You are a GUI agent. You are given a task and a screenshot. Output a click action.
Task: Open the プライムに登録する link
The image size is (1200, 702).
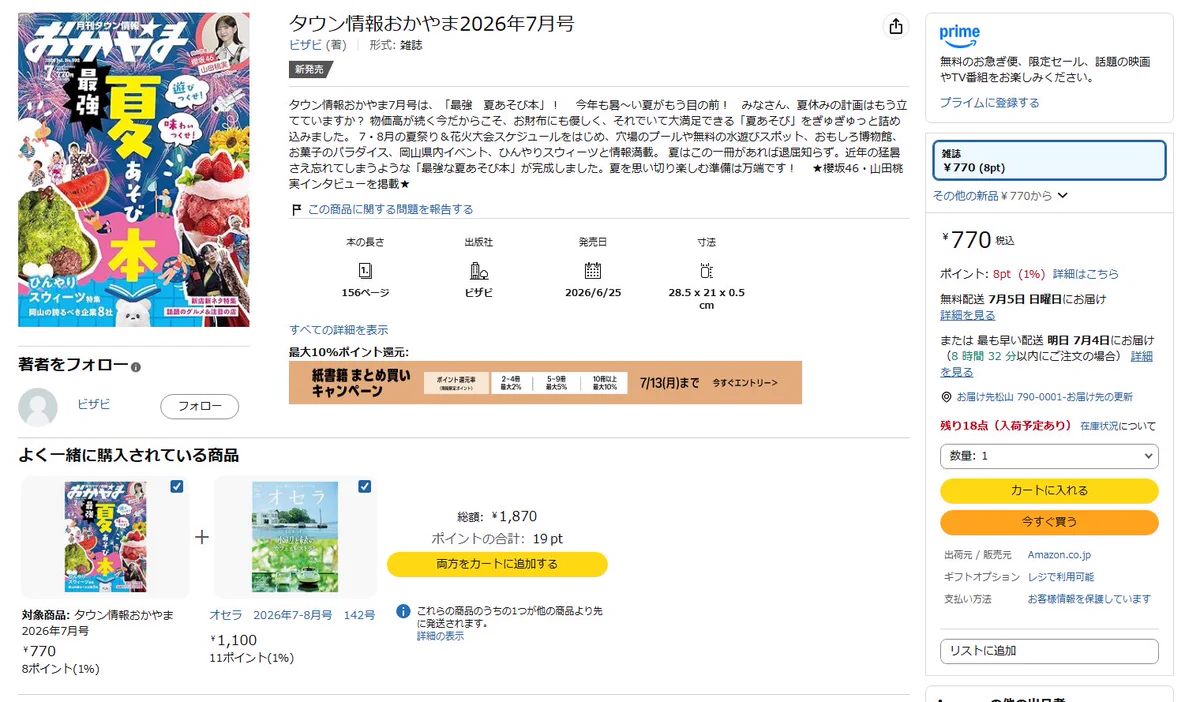coord(989,103)
